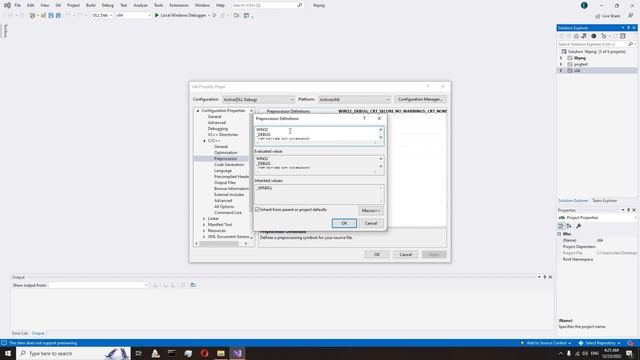Open the Tools menu
Image resolution: width=640 pixels, height=360 pixels.
click(x=158, y=5)
